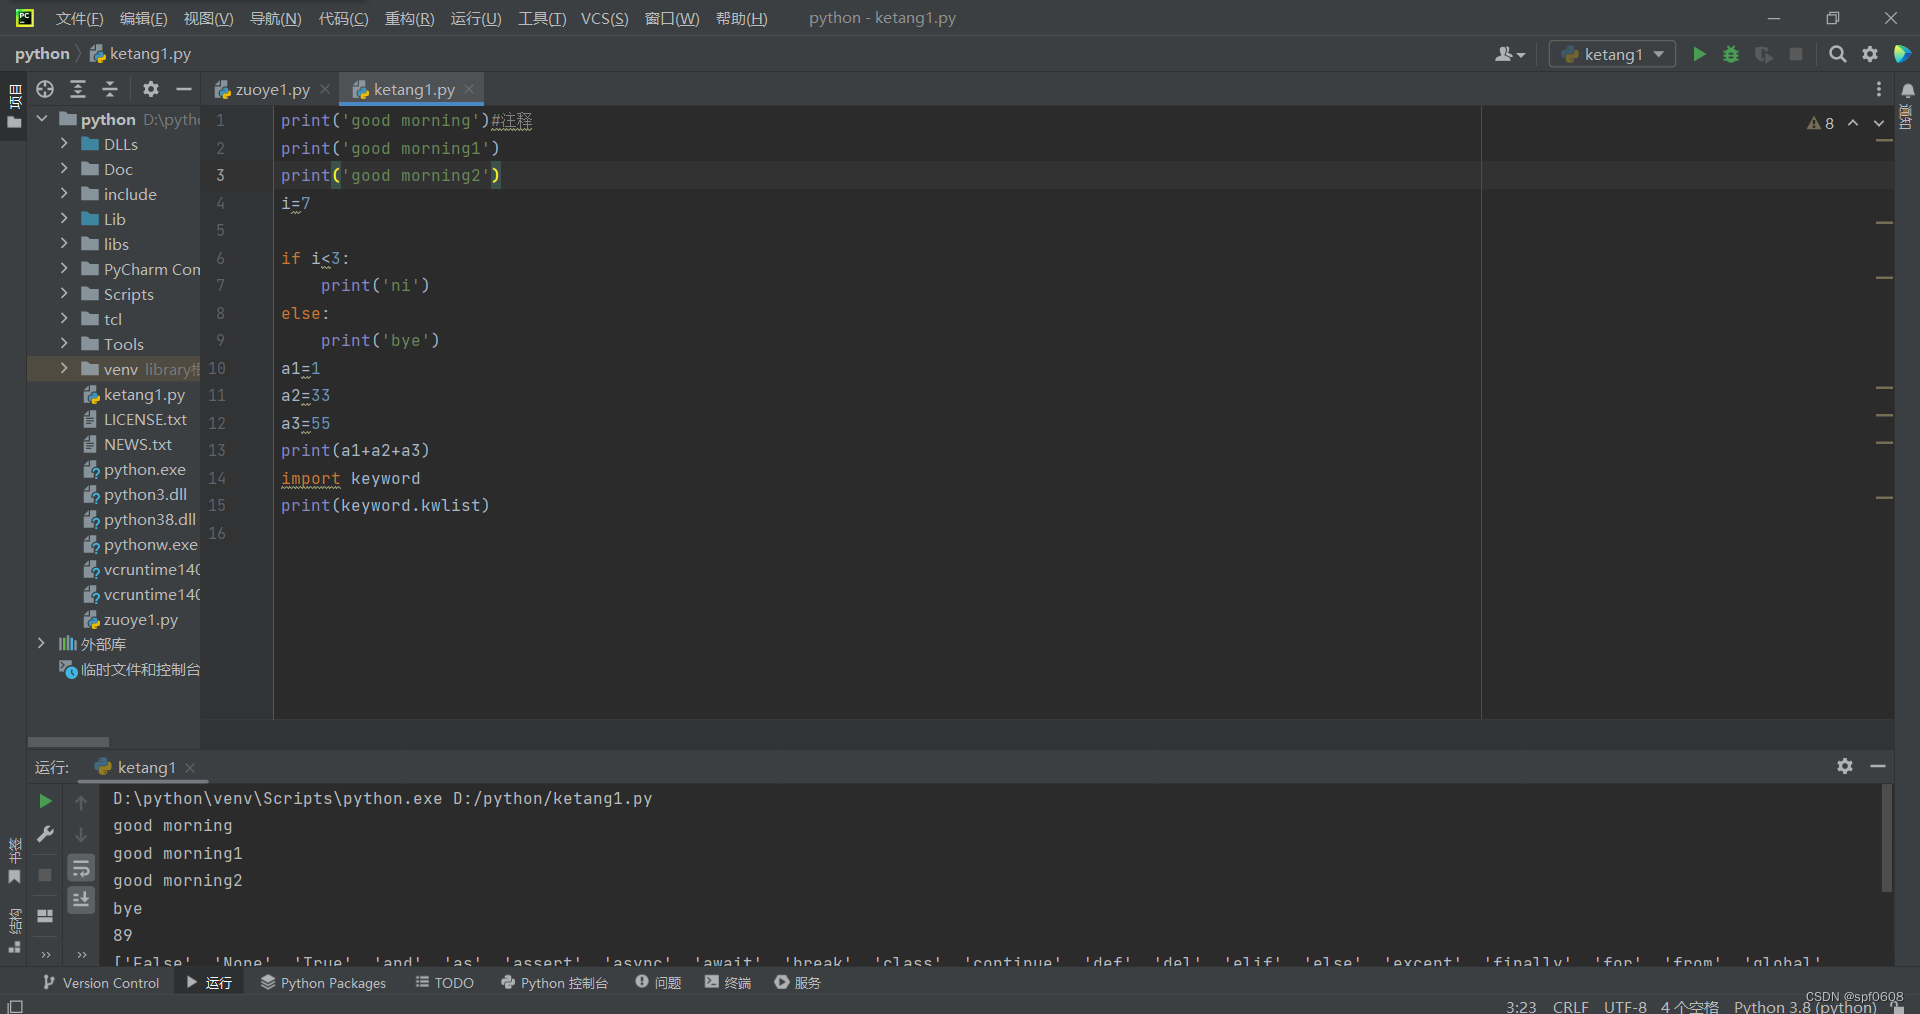Image resolution: width=1920 pixels, height=1014 pixels.
Task: Select zuoye1.py in the project tree
Action: [x=140, y=620]
